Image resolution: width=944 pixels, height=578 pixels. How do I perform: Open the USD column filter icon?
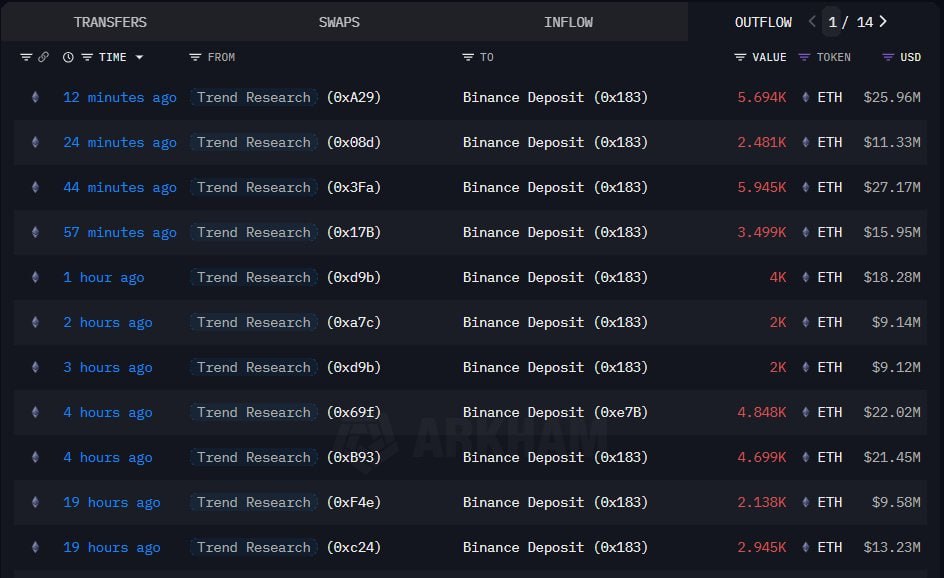[x=887, y=57]
